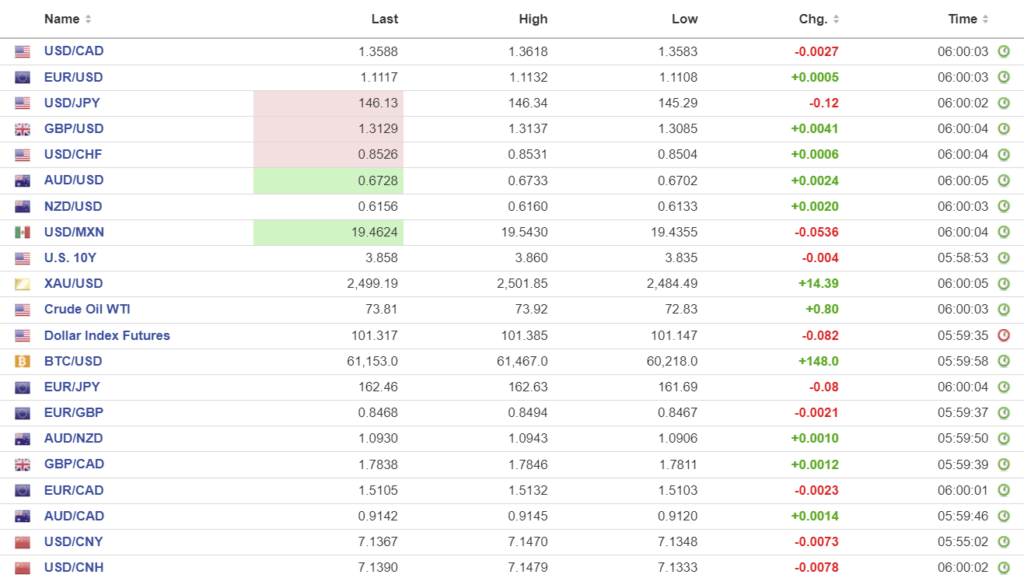Open the U.S. 10Y link
The width and height of the screenshot is (1024, 578).
70,258
